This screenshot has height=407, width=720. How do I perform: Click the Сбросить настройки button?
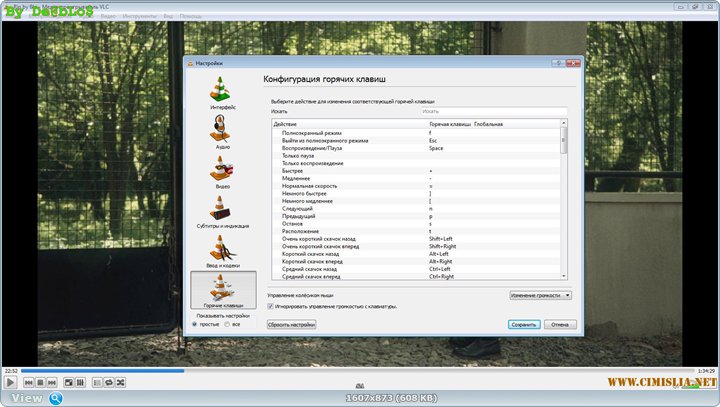click(293, 325)
